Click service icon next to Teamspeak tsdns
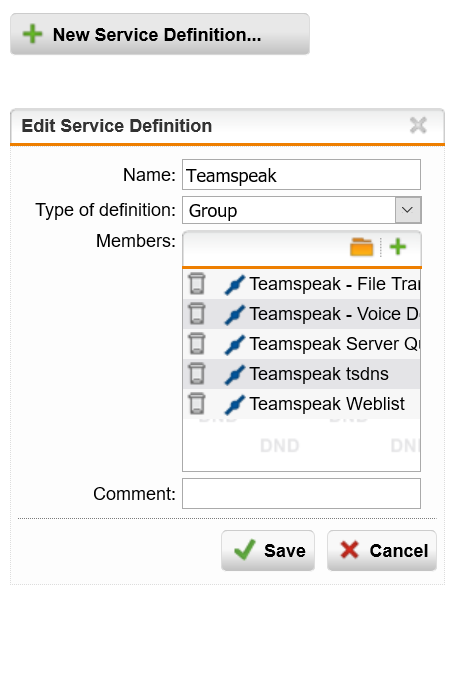 (x=235, y=375)
